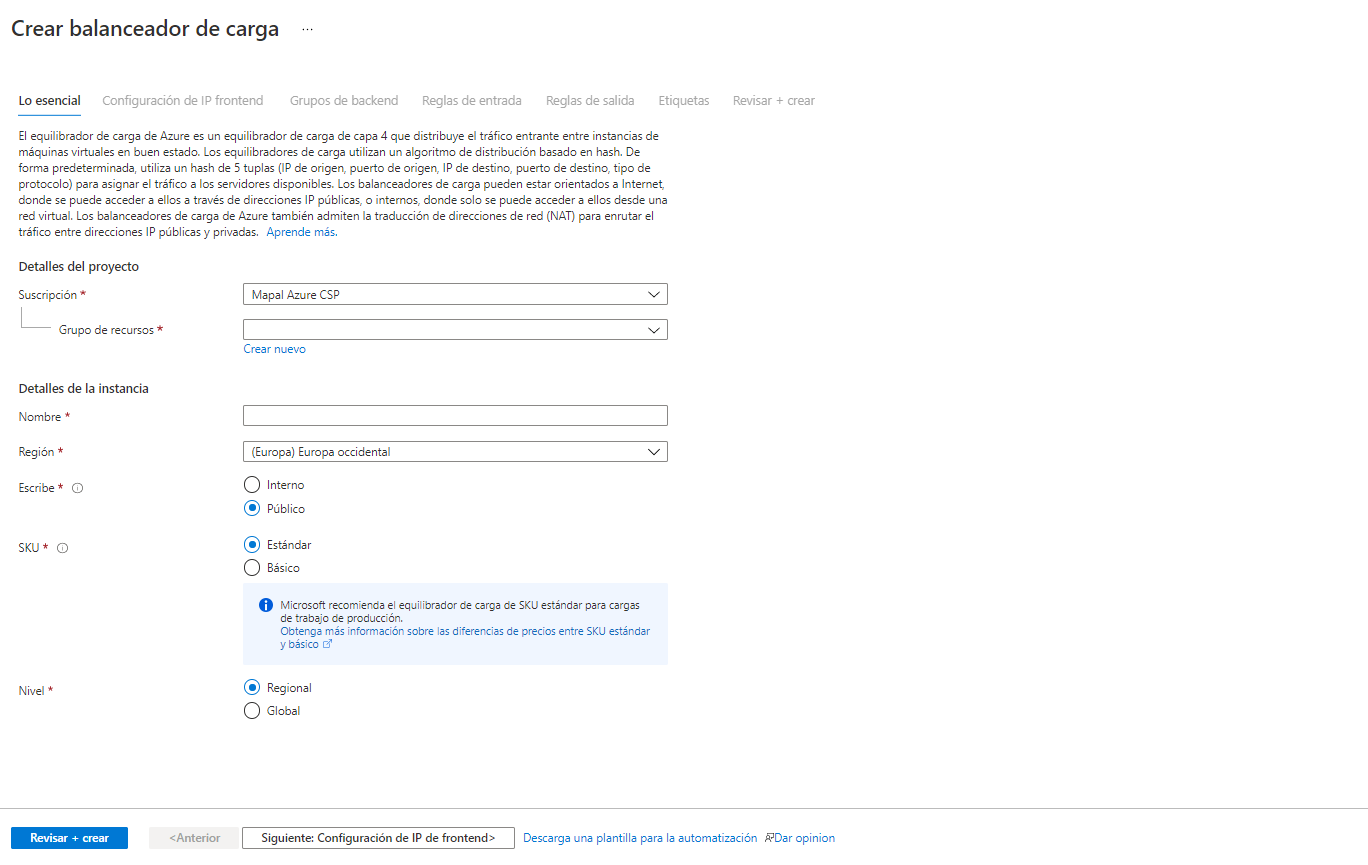The width and height of the screenshot is (1368, 865).
Task: Select the Básico SKU option
Action: coord(252,568)
